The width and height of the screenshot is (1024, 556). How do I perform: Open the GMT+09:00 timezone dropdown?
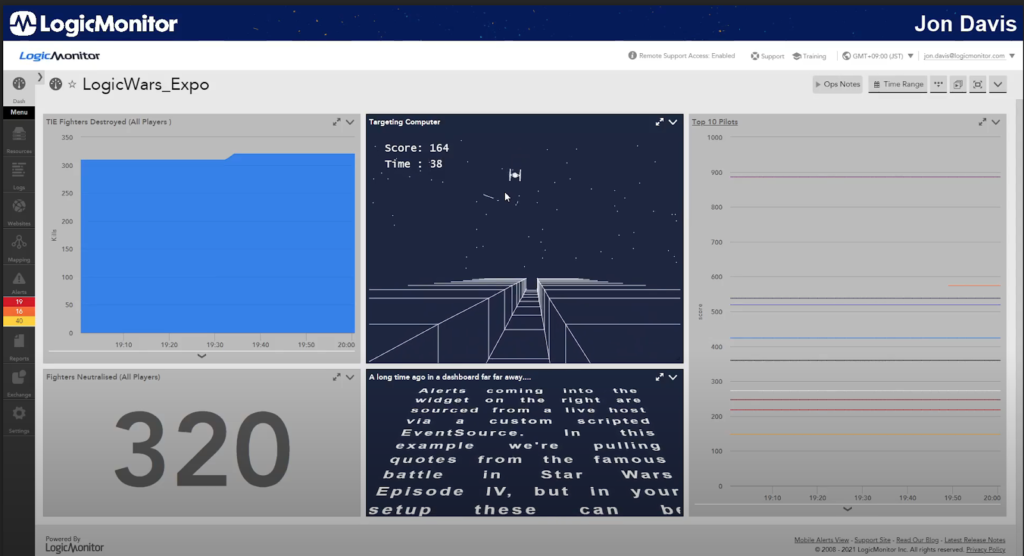click(878, 56)
